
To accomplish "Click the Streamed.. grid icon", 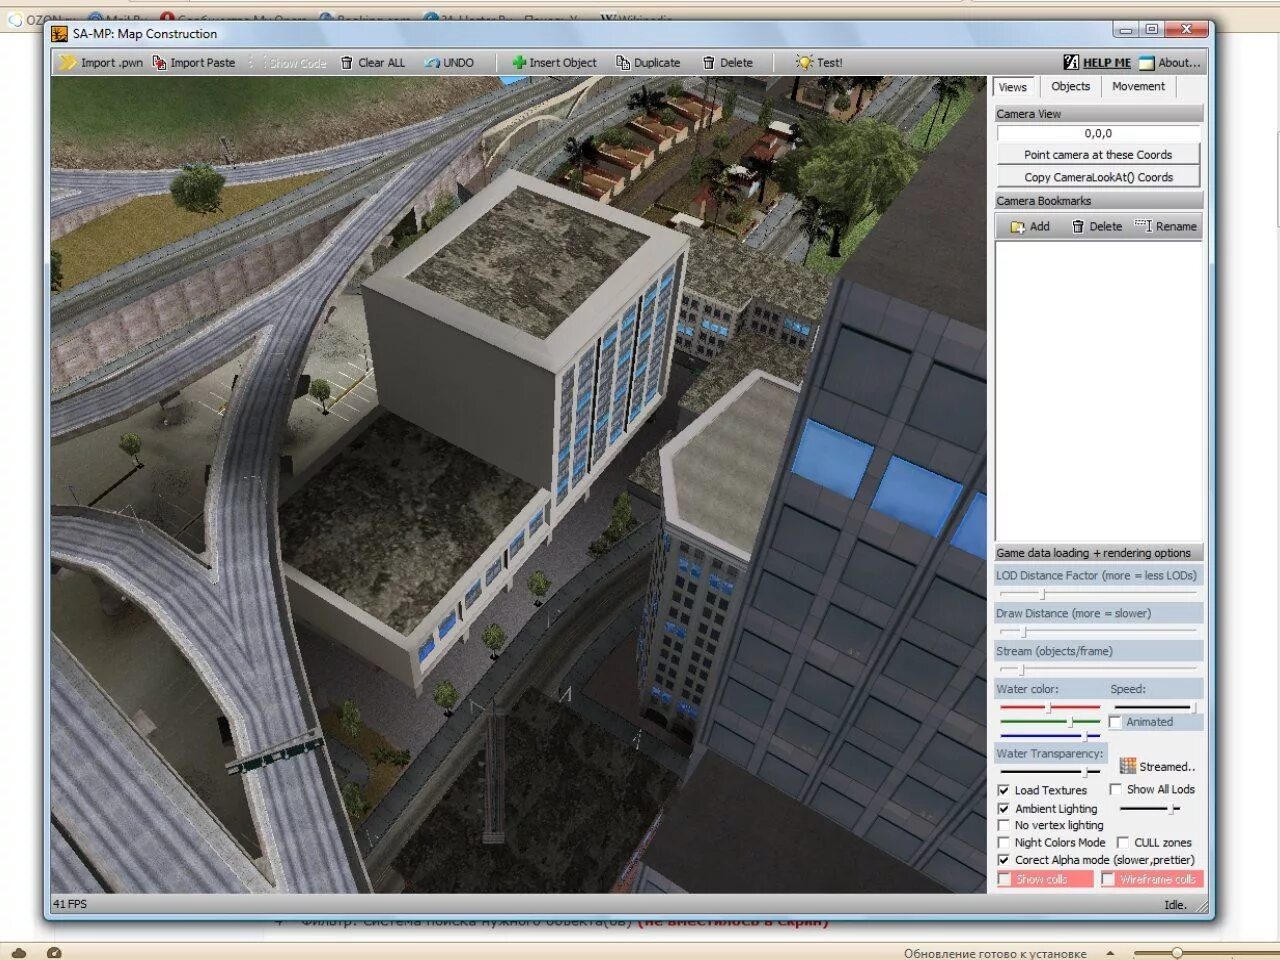I will pyautogui.click(x=1128, y=766).
